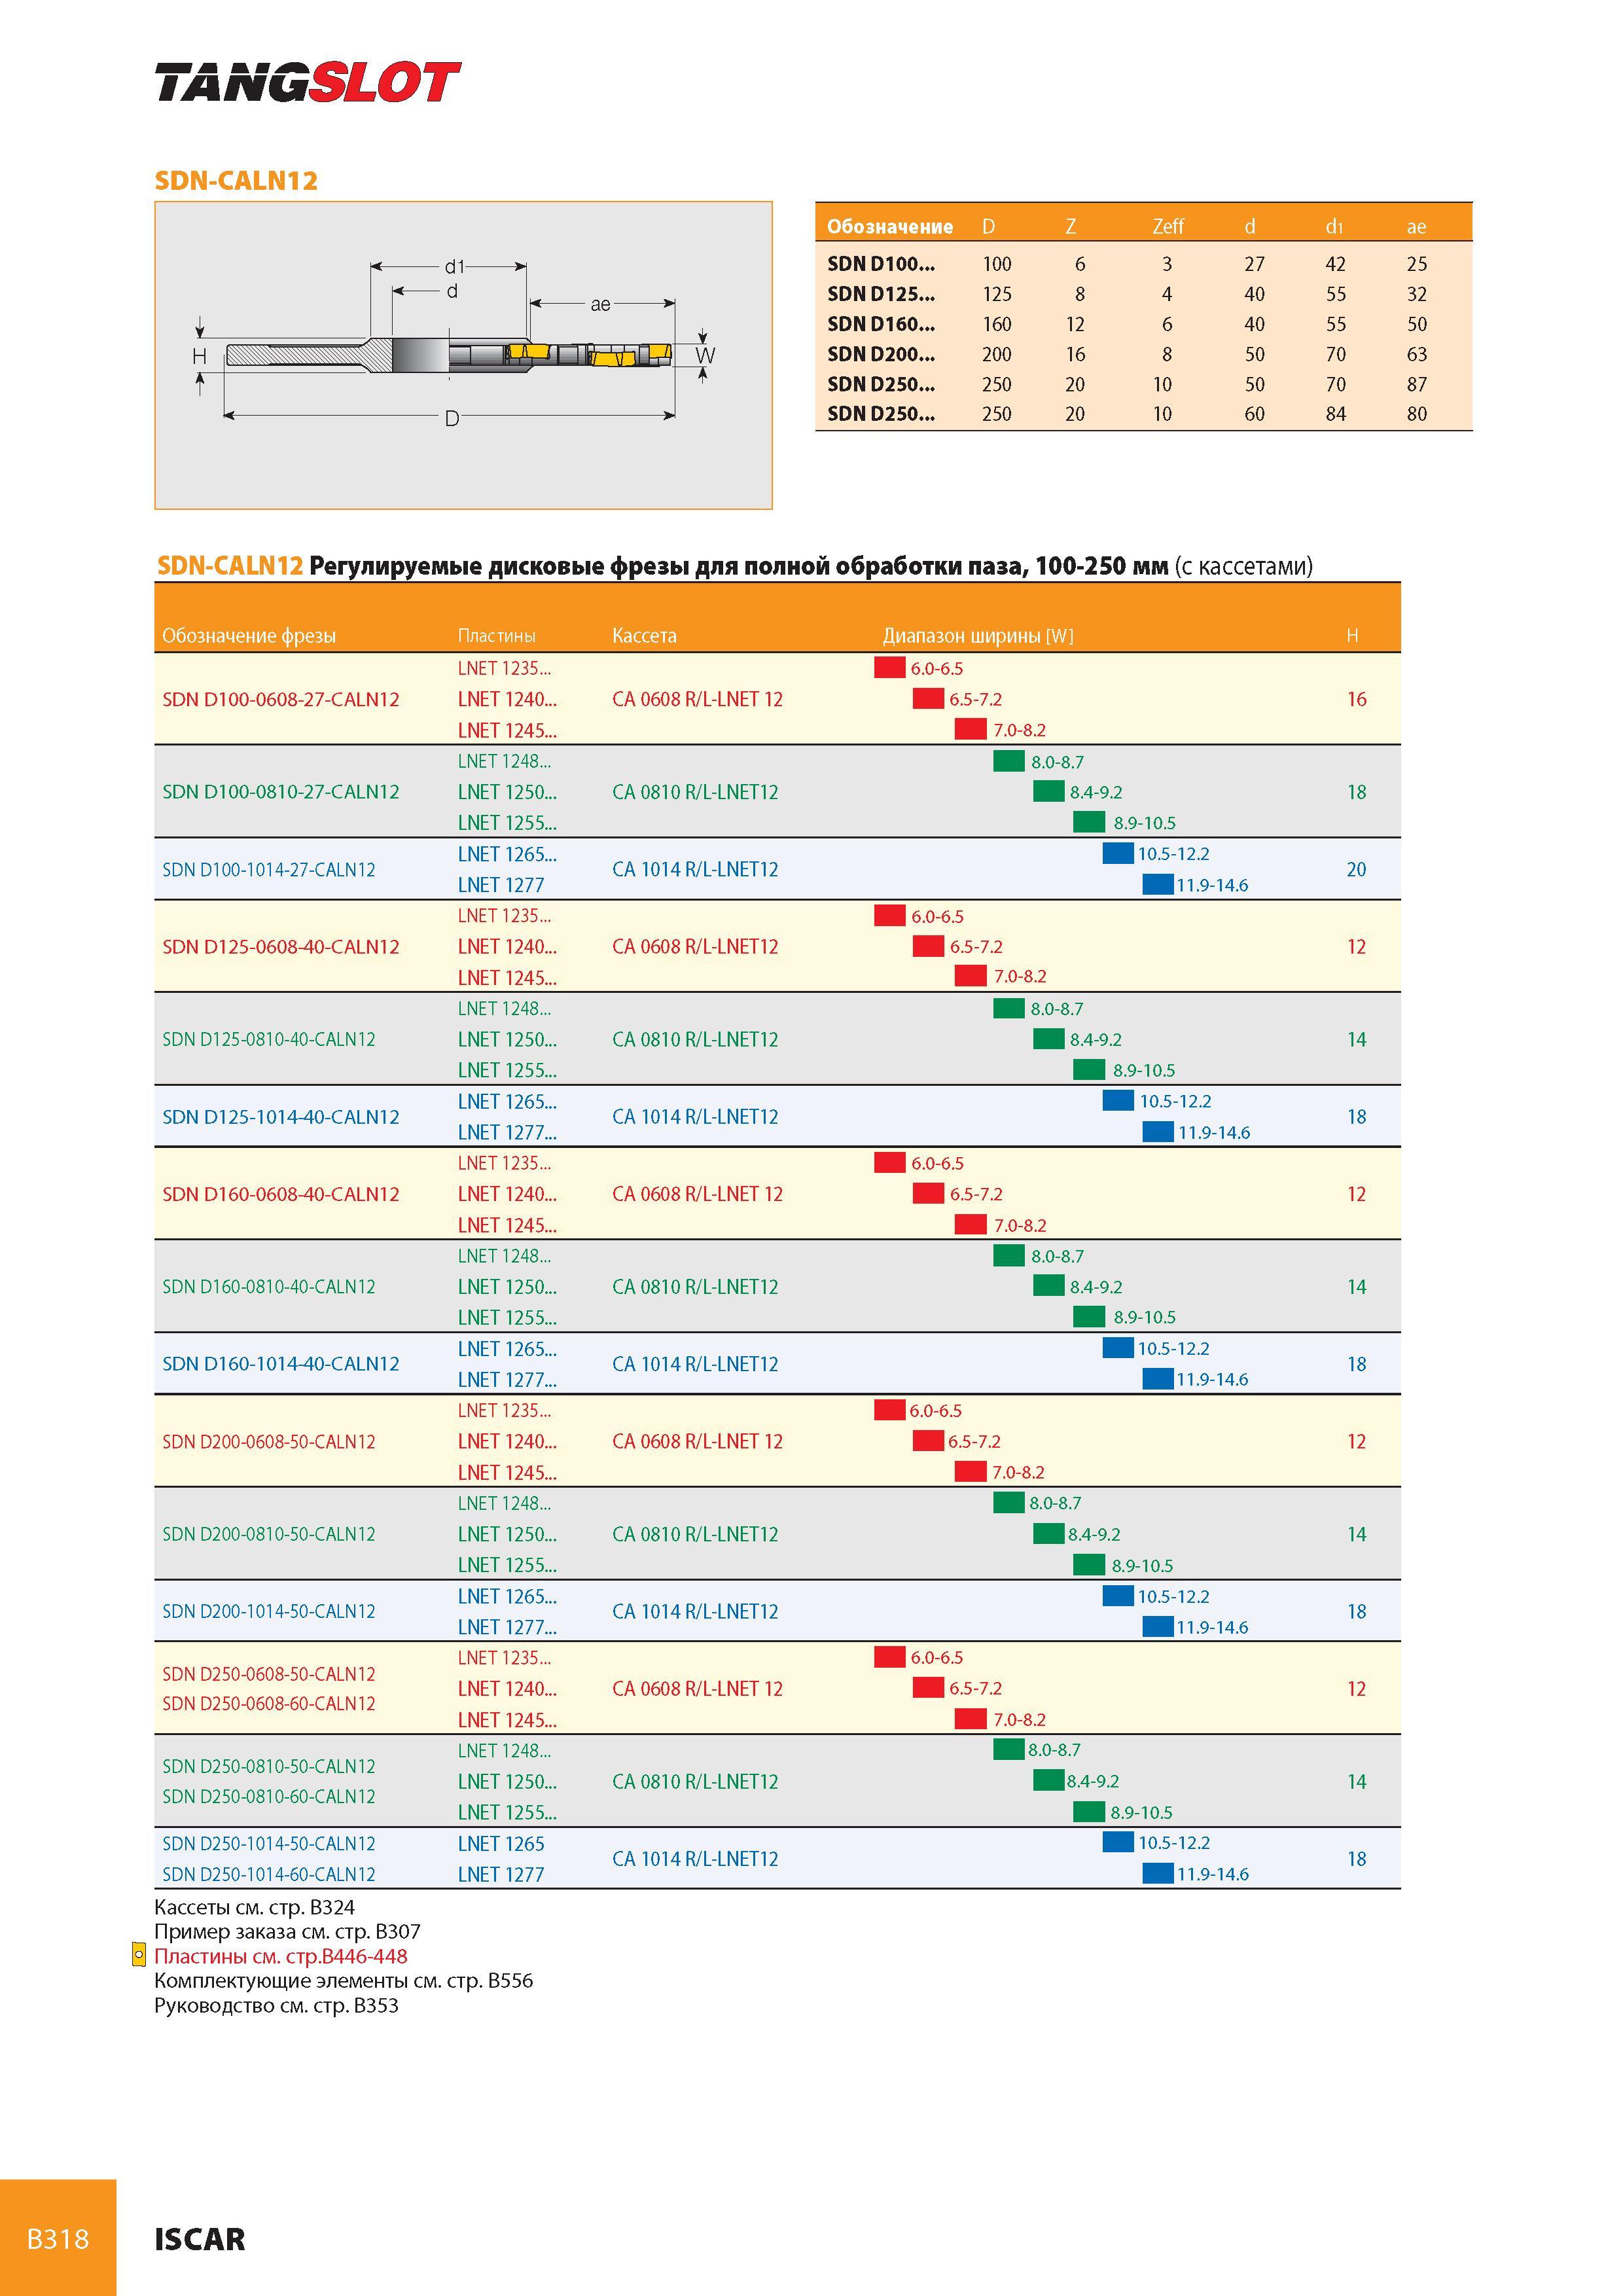Select SDN D125-0810-40-CALN12 designation

[x=269, y=1040]
